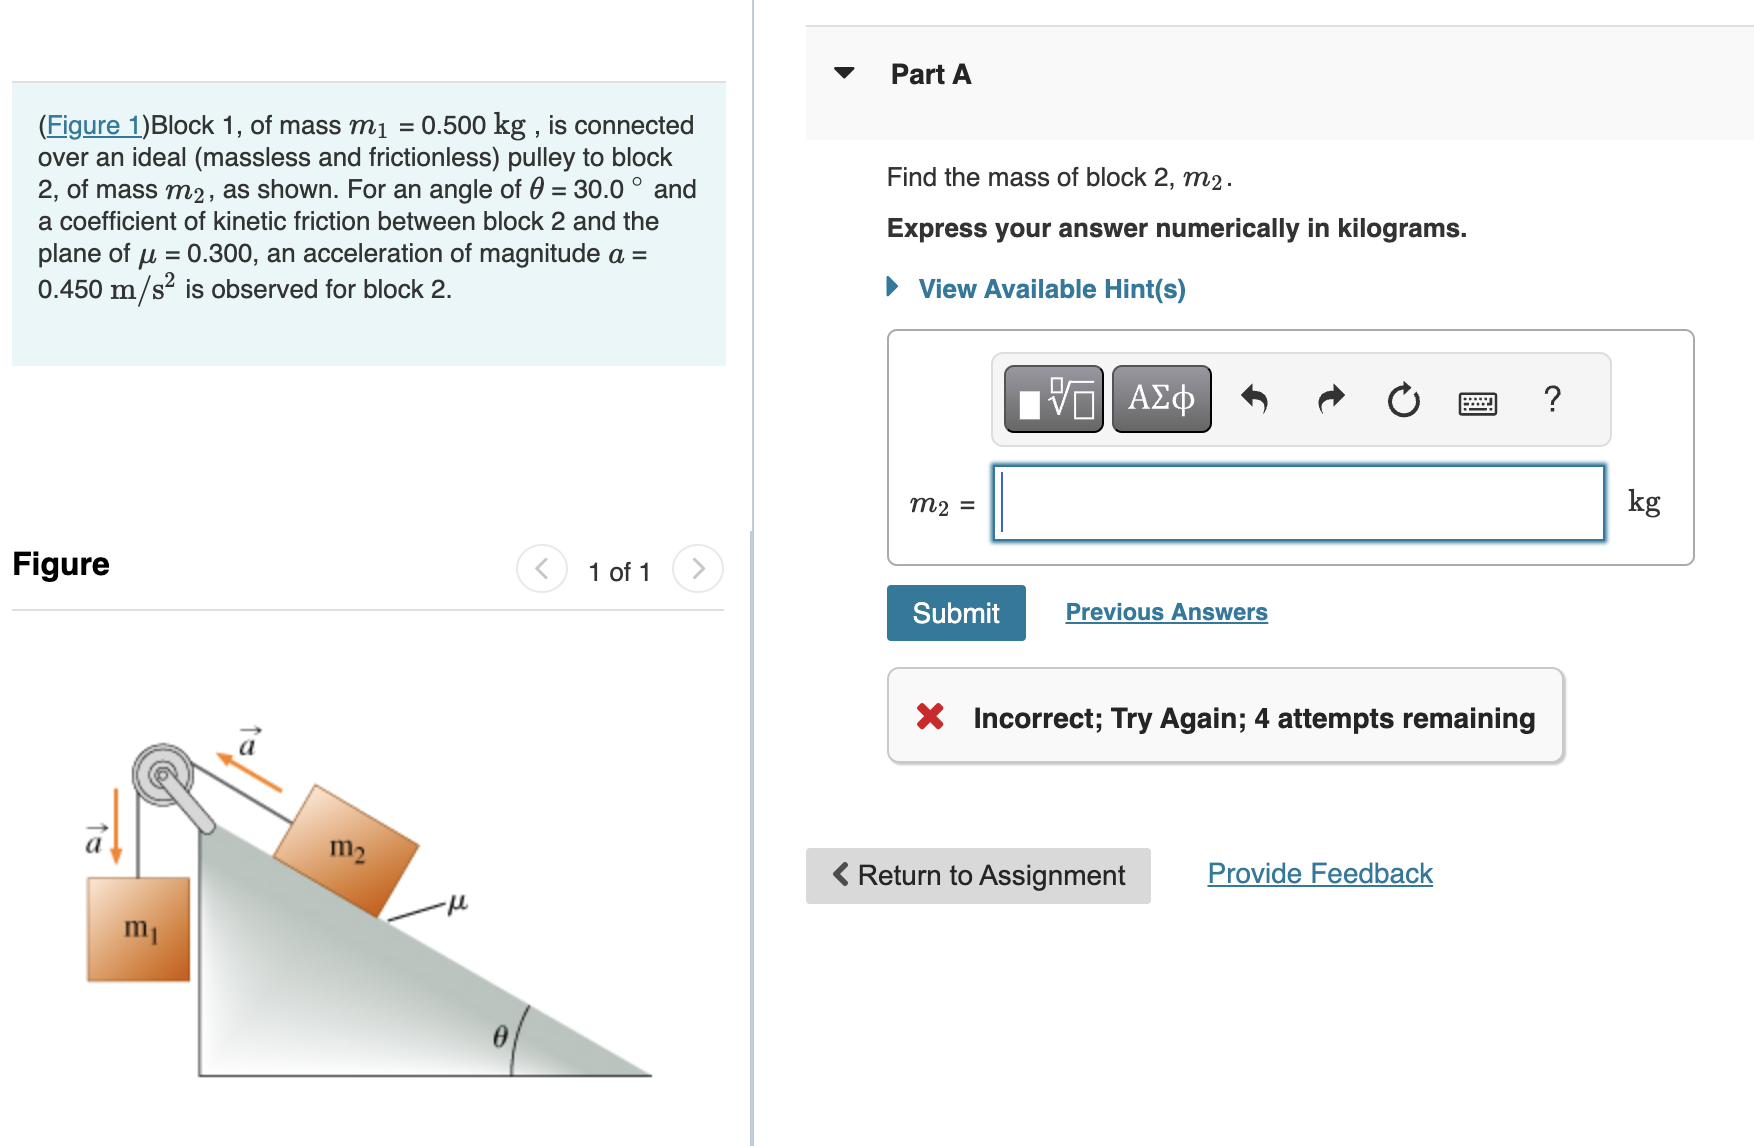This screenshot has width=1754, height=1146.
Task: Open Provide Feedback
Action: 1318,873
